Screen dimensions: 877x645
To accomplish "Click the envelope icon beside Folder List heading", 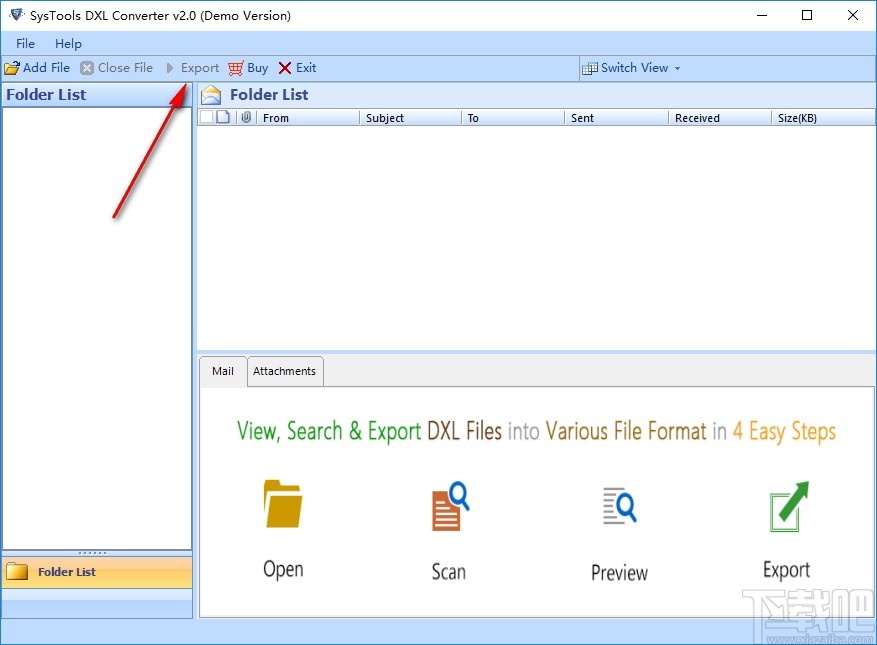I will (x=211, y=95).
